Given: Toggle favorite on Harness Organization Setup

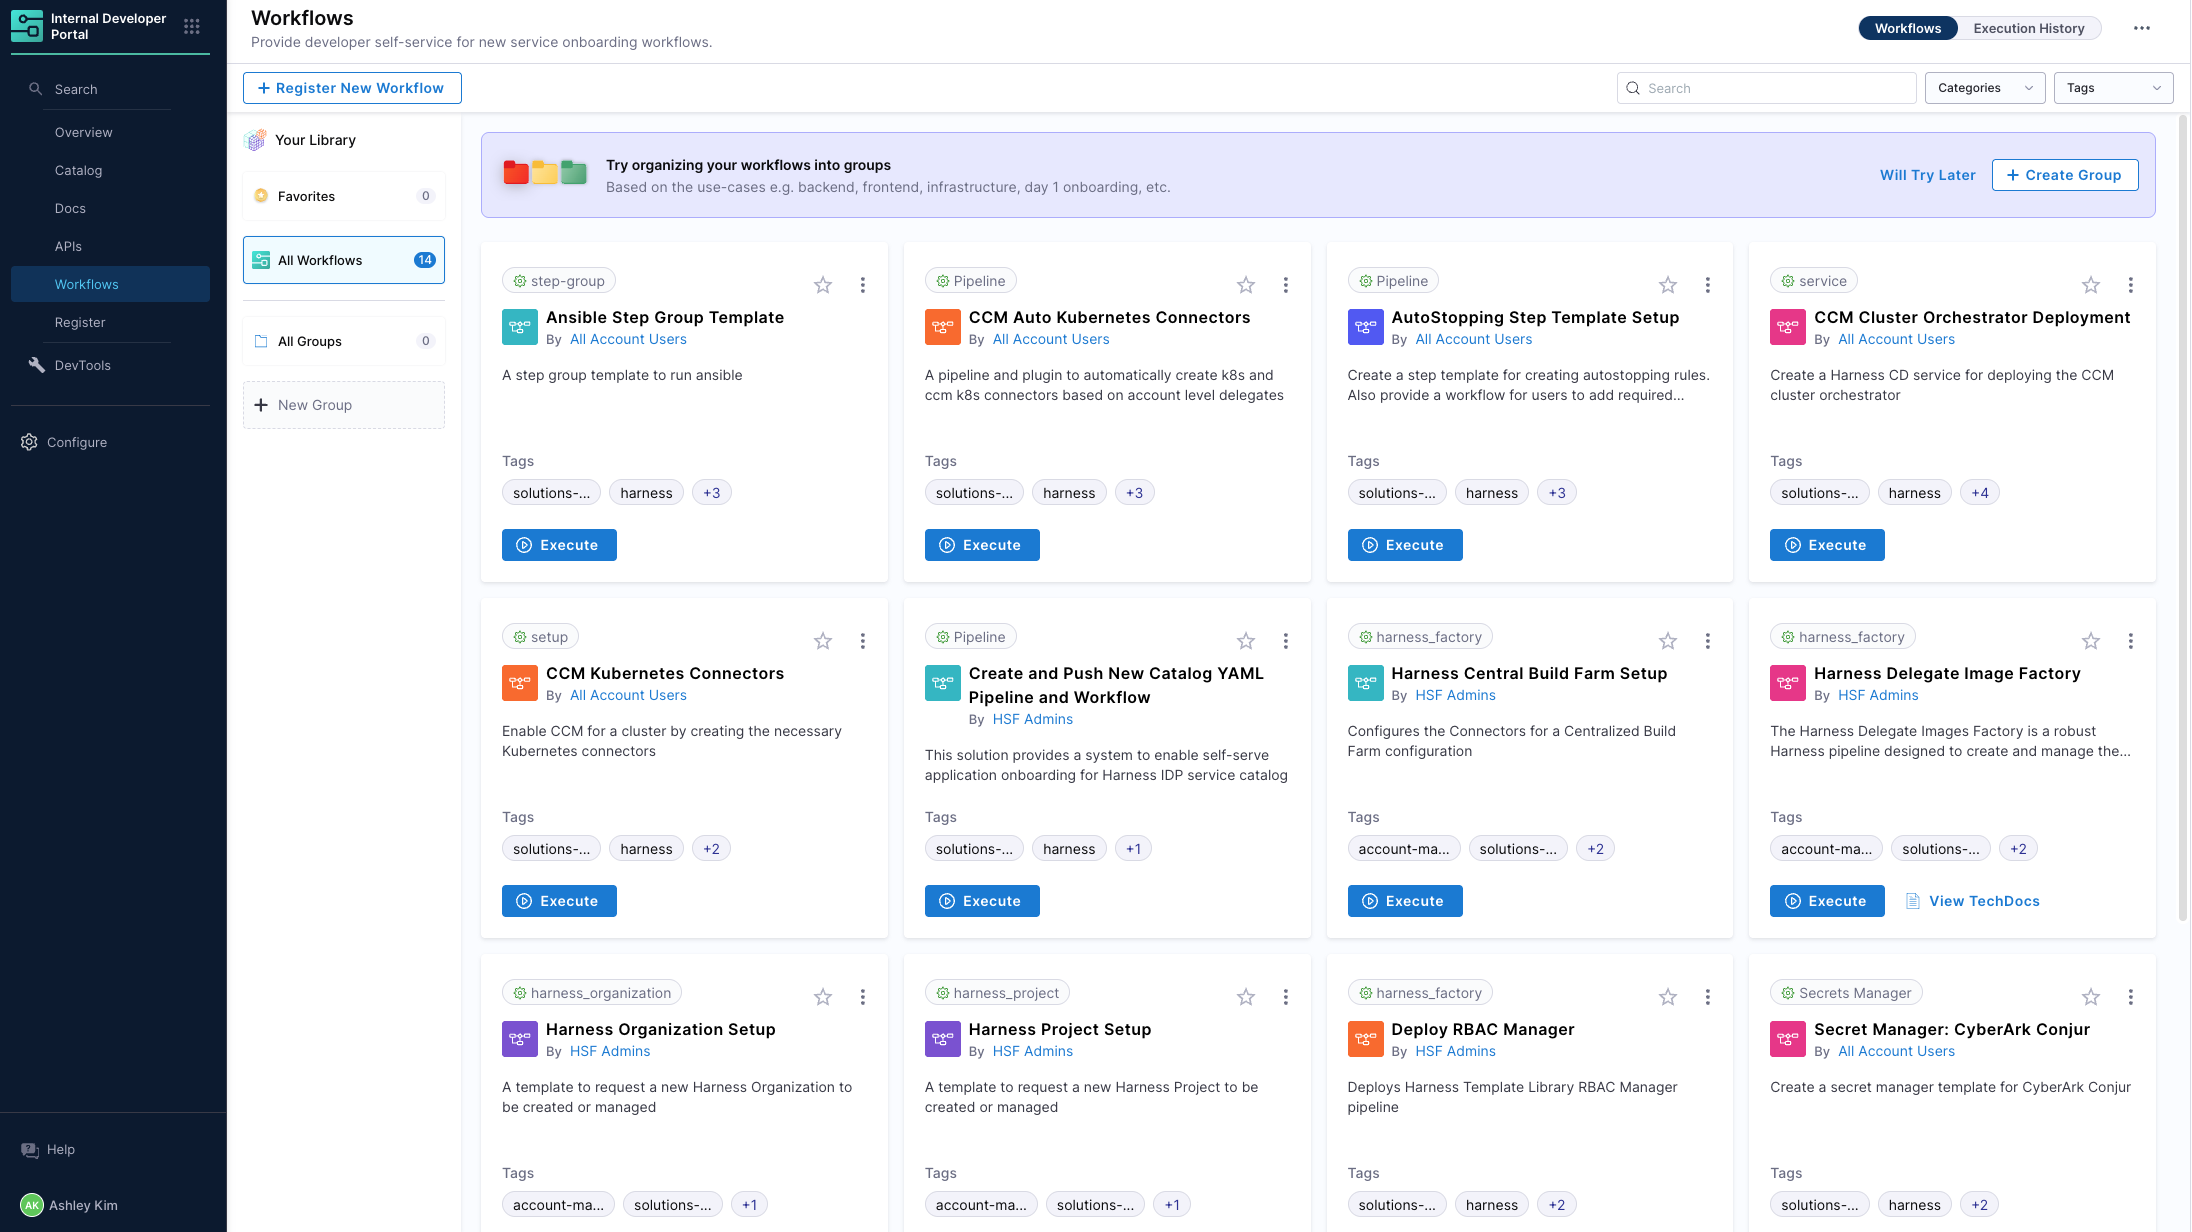Looking at the screenshot, I should tap(823, 997).
